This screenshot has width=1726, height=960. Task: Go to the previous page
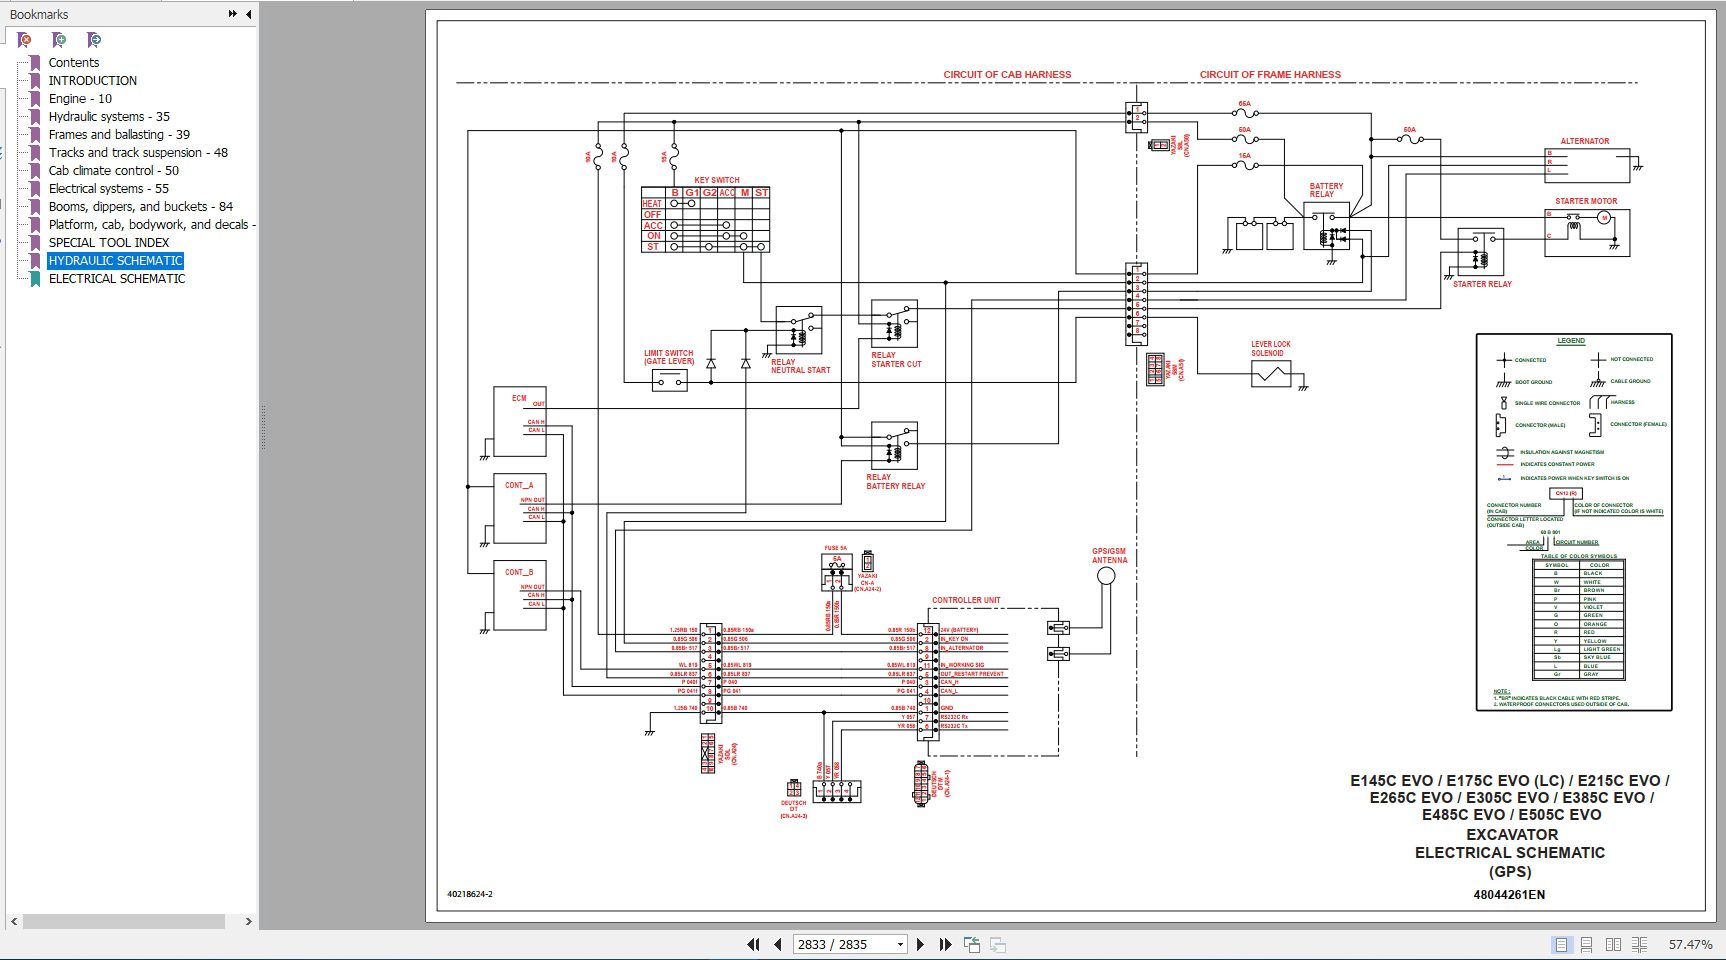click(777, 944)
